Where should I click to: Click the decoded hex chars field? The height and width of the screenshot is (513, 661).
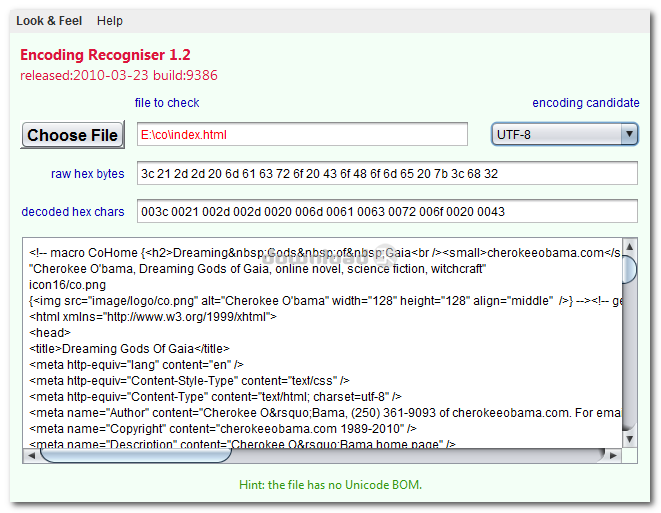(387, 211)
